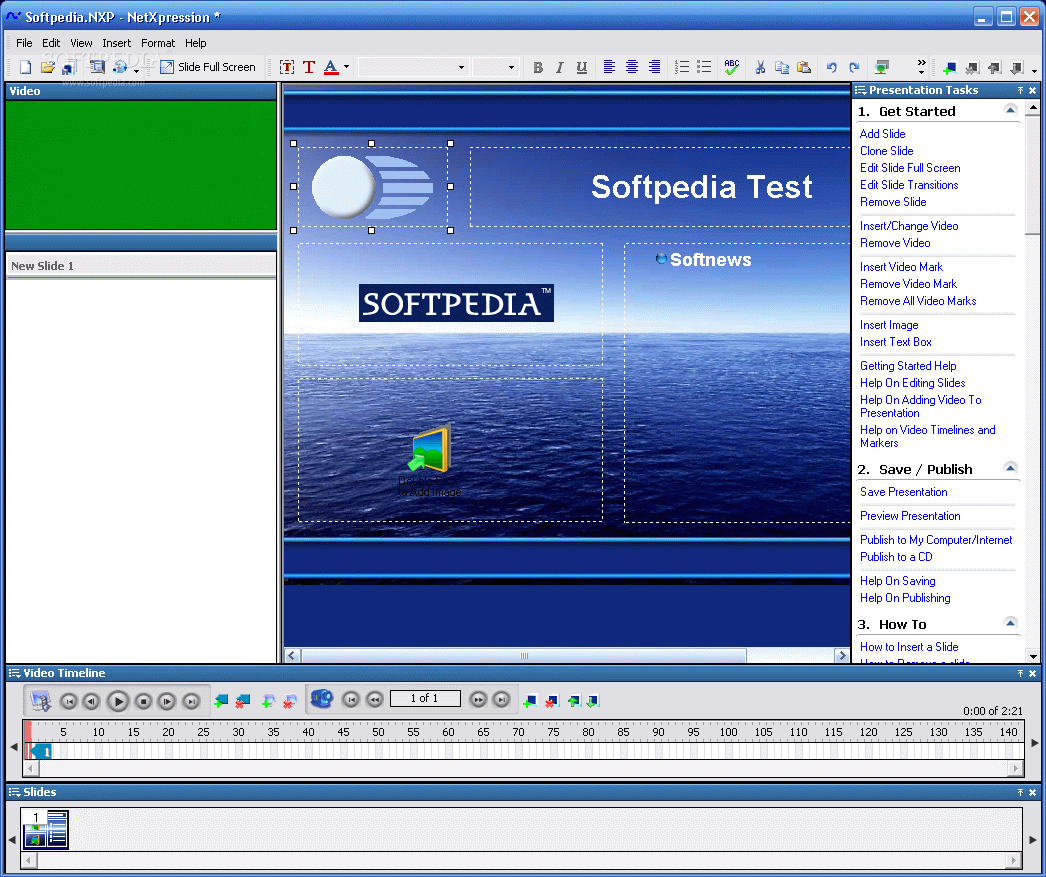The height and width of the screenshot is (877, 1046).
Task: Toggle numbered list
Action: pyautogui.click(x=682, y=67)
